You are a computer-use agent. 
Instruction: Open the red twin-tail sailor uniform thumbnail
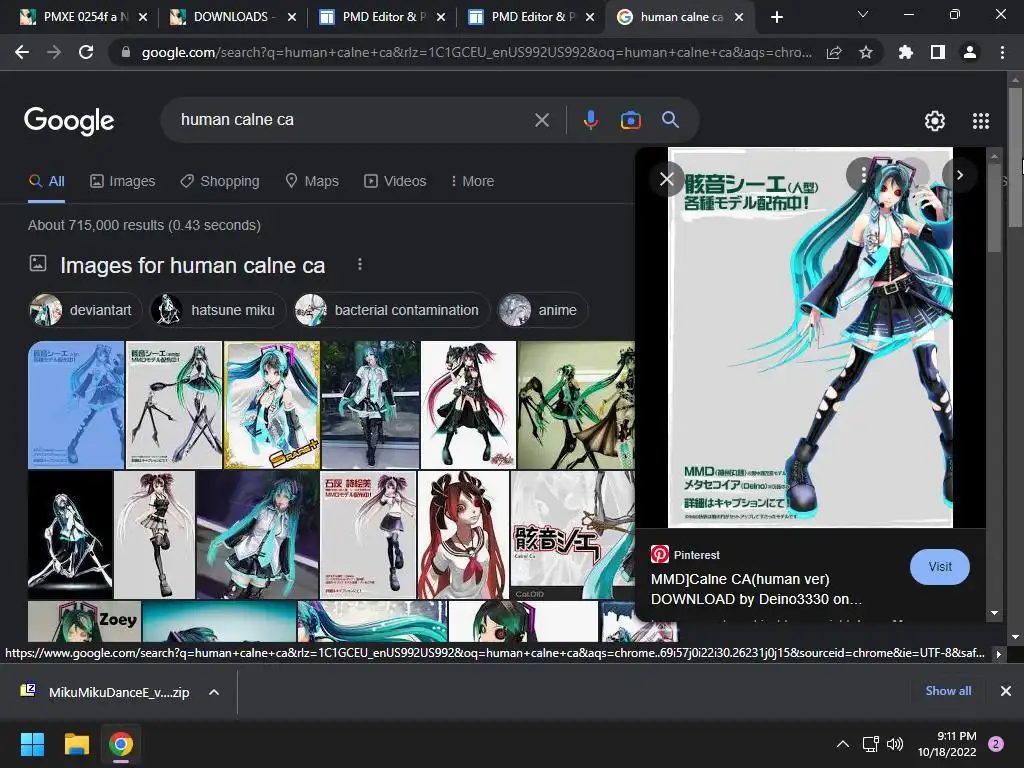(x=463, y=535)
